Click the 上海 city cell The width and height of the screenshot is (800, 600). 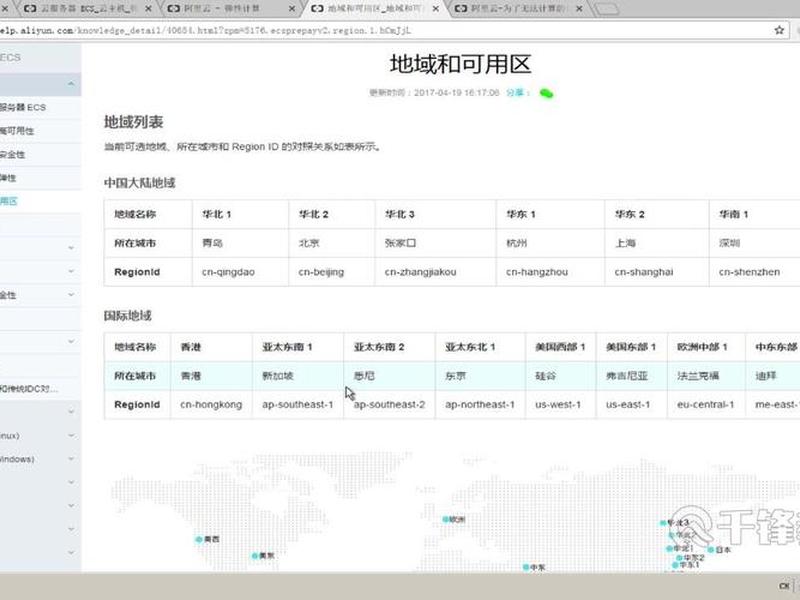[657, 243]
